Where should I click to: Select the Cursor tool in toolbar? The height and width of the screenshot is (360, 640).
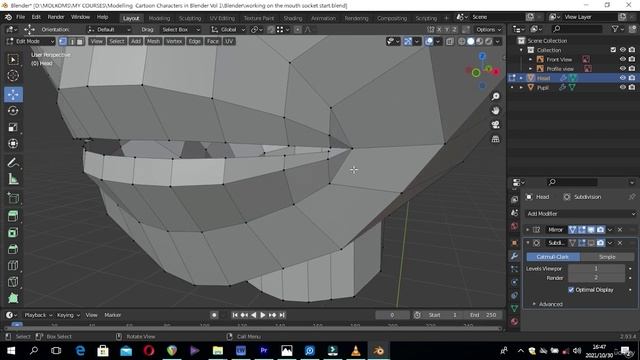point(13,76)
